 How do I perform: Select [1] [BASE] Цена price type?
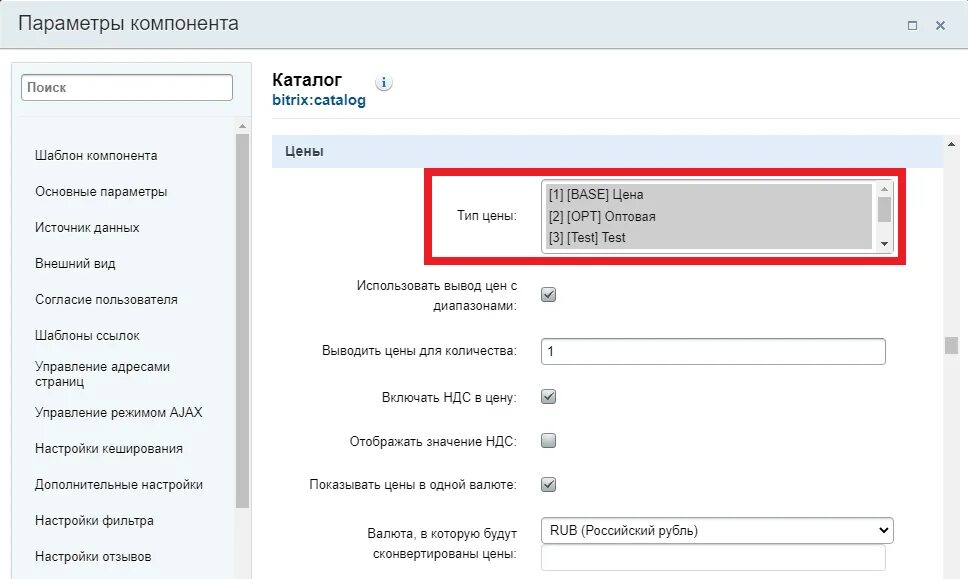click(x=709, y=194)
